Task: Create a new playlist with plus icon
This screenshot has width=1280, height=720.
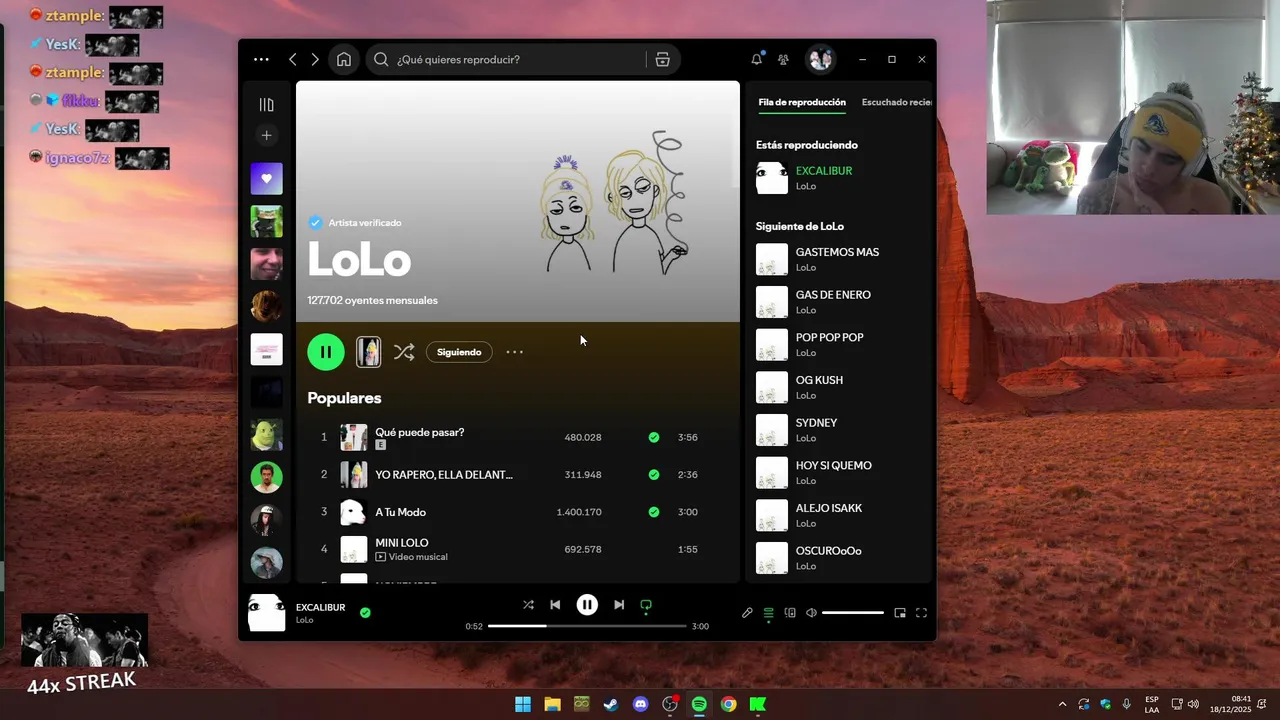Action: [266, 135]
